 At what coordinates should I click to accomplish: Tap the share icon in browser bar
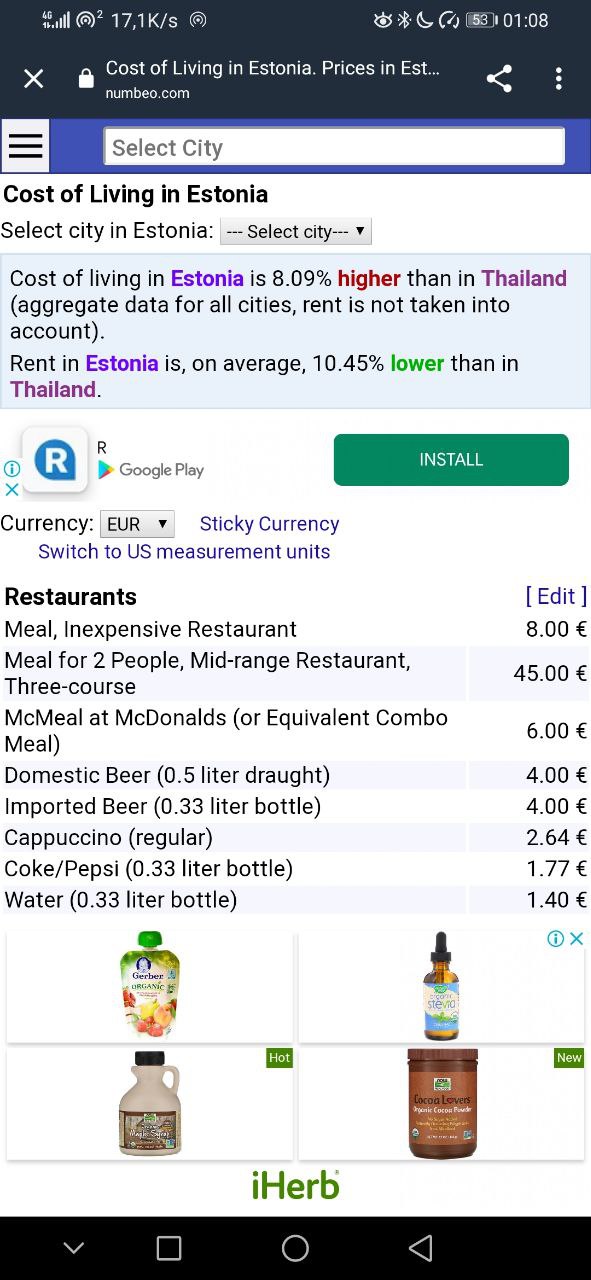(x=499, y=79)
